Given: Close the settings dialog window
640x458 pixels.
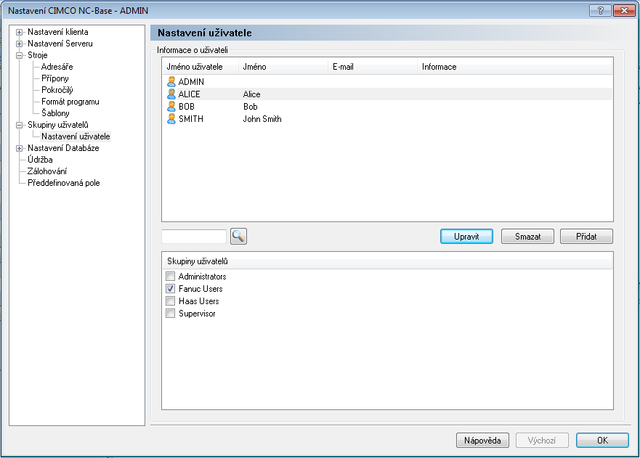Looking at the screenshot, I should 624,11.
